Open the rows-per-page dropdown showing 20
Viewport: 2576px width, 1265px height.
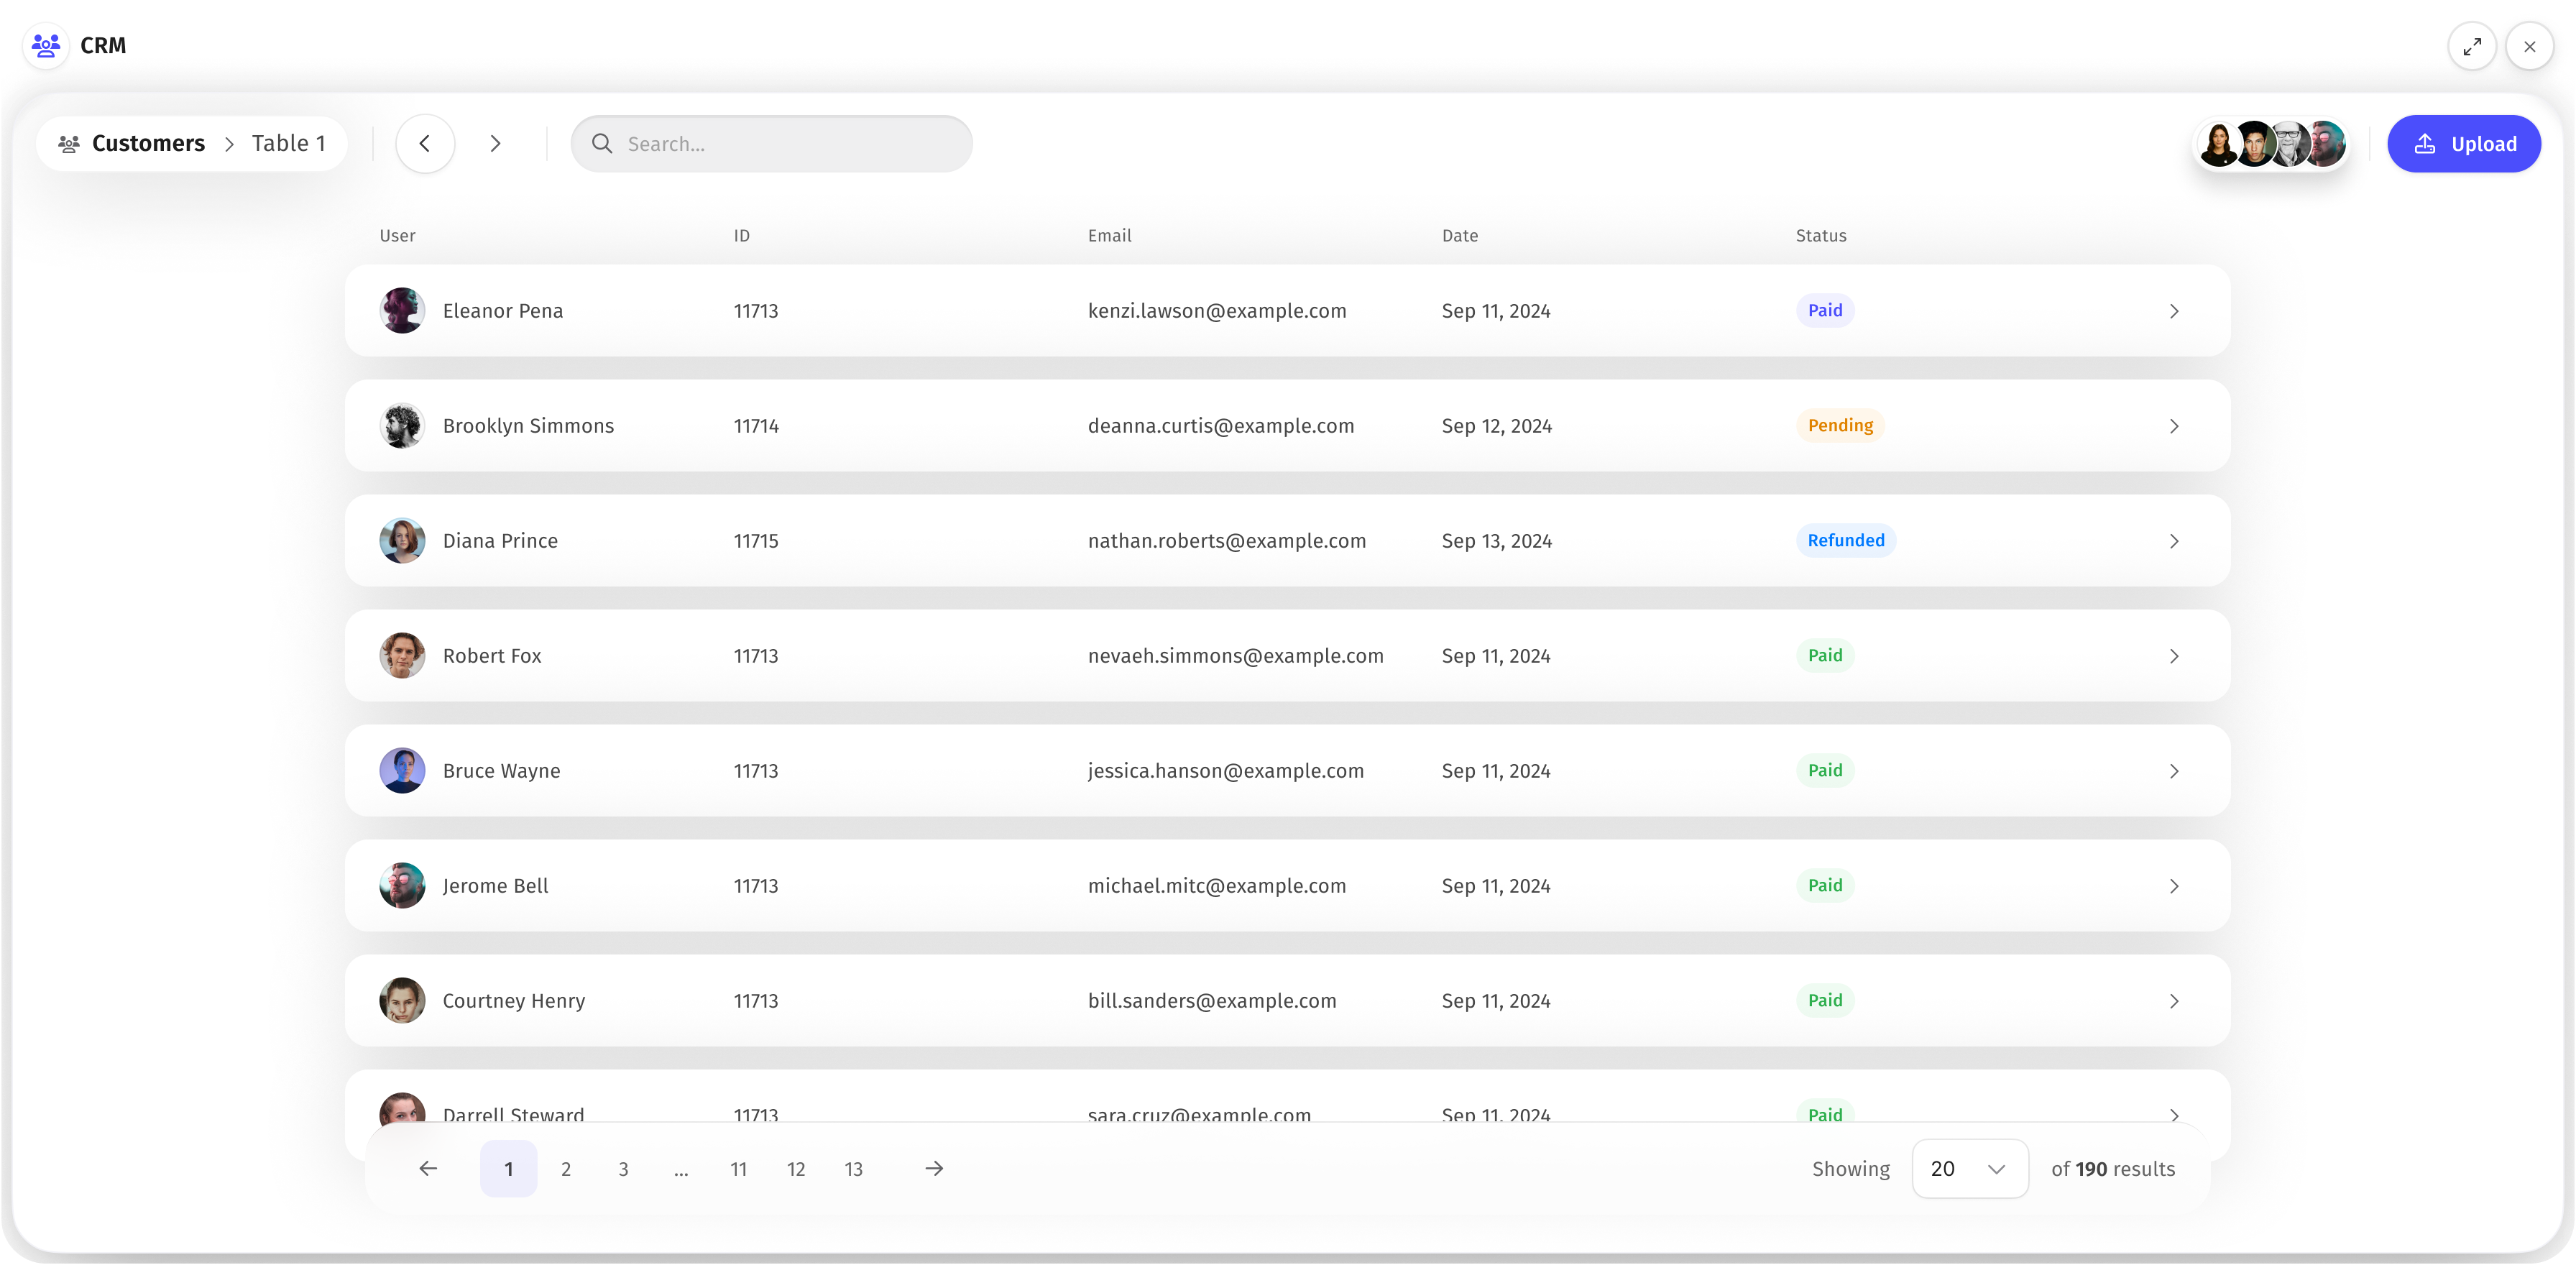(x=1969, y=1168)
